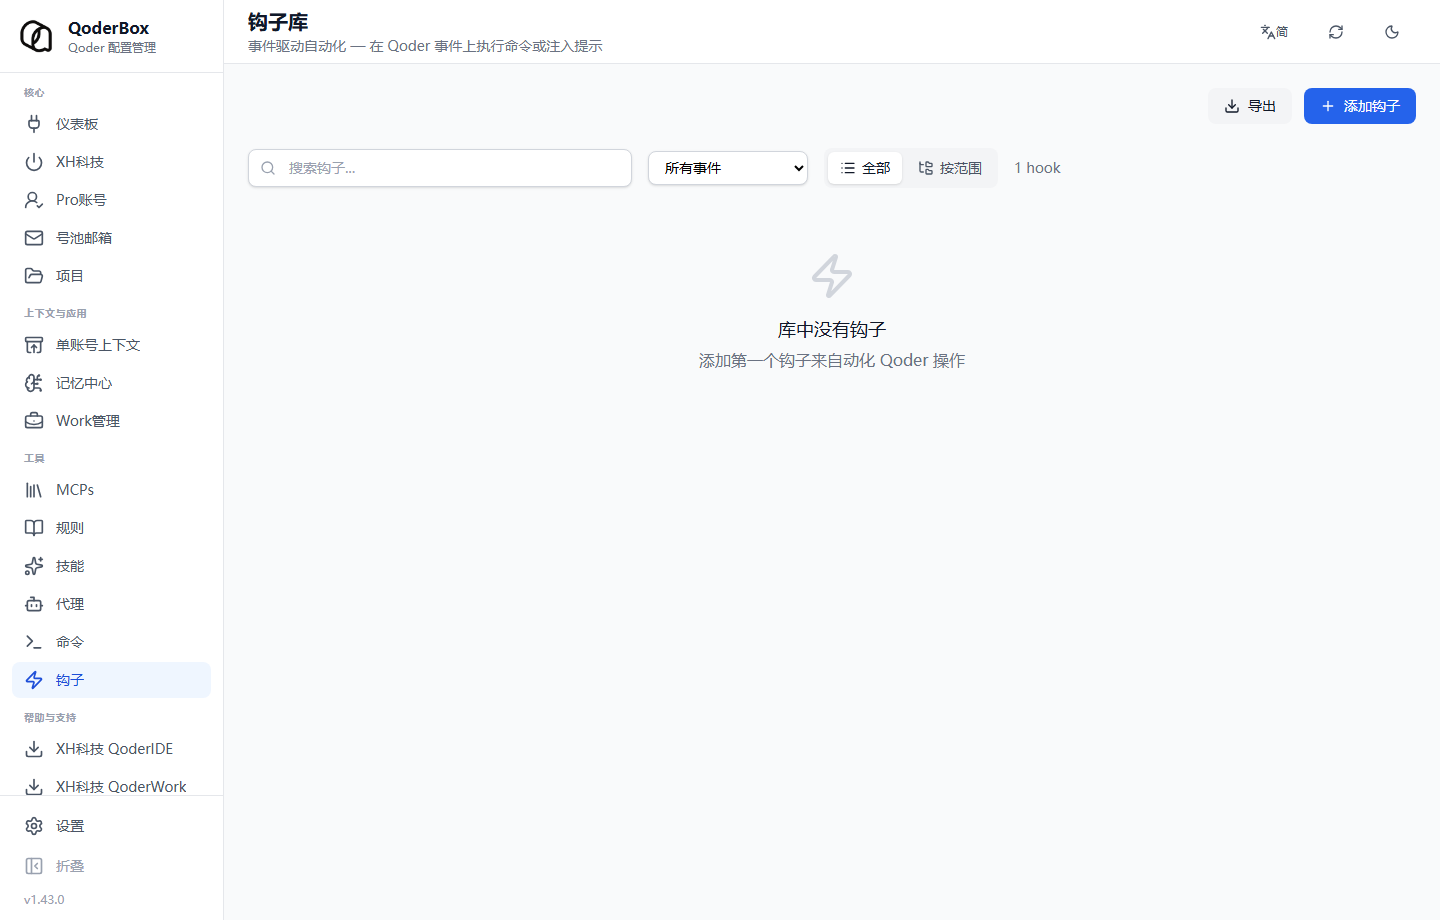Open the MCPs library icon
Image resolution: width=1440 pixels, height=920 pixels.
click(34, 490)
